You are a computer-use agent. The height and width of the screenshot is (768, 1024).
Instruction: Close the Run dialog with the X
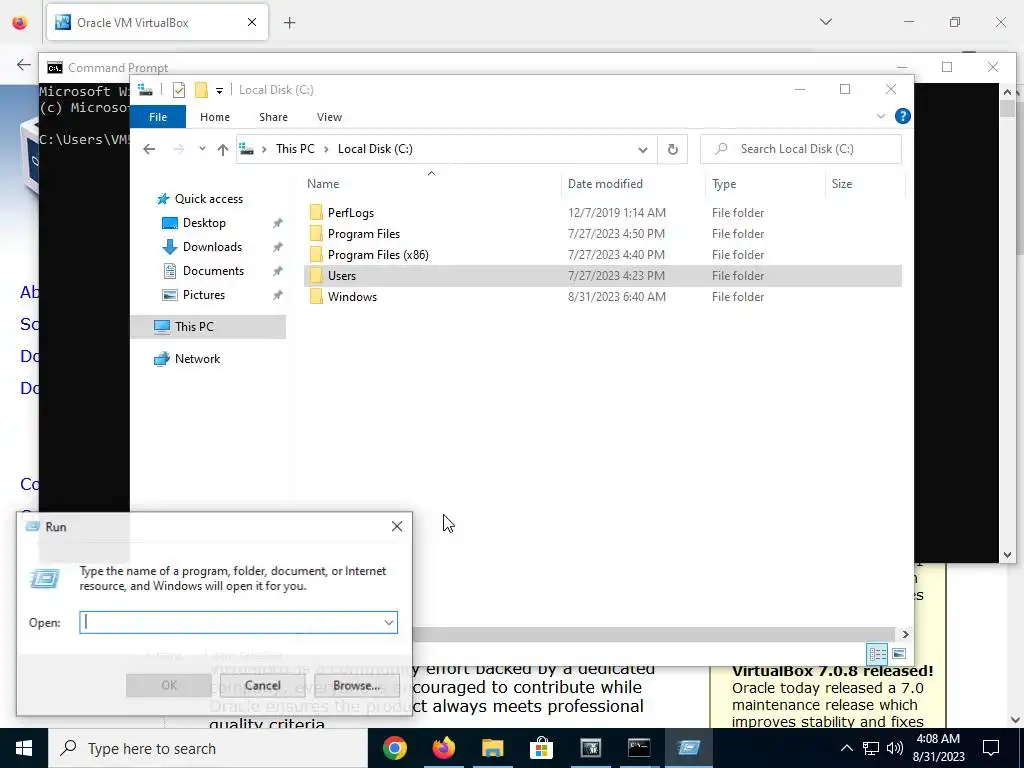click(x=396, y=526)
